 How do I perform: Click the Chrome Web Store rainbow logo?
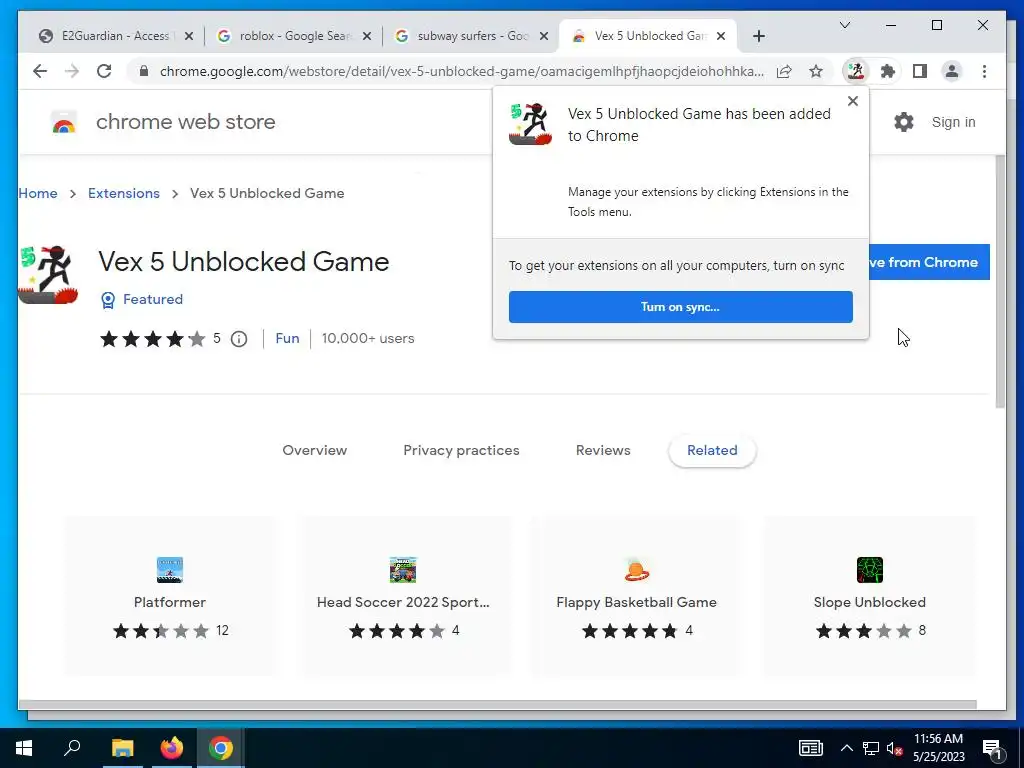[x=64, y=122]
